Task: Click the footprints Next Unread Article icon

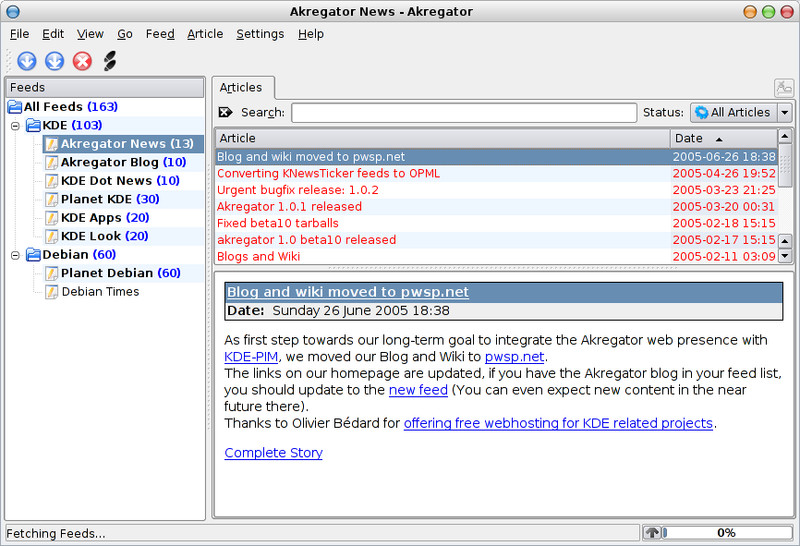Action: [x=110, y=61]
